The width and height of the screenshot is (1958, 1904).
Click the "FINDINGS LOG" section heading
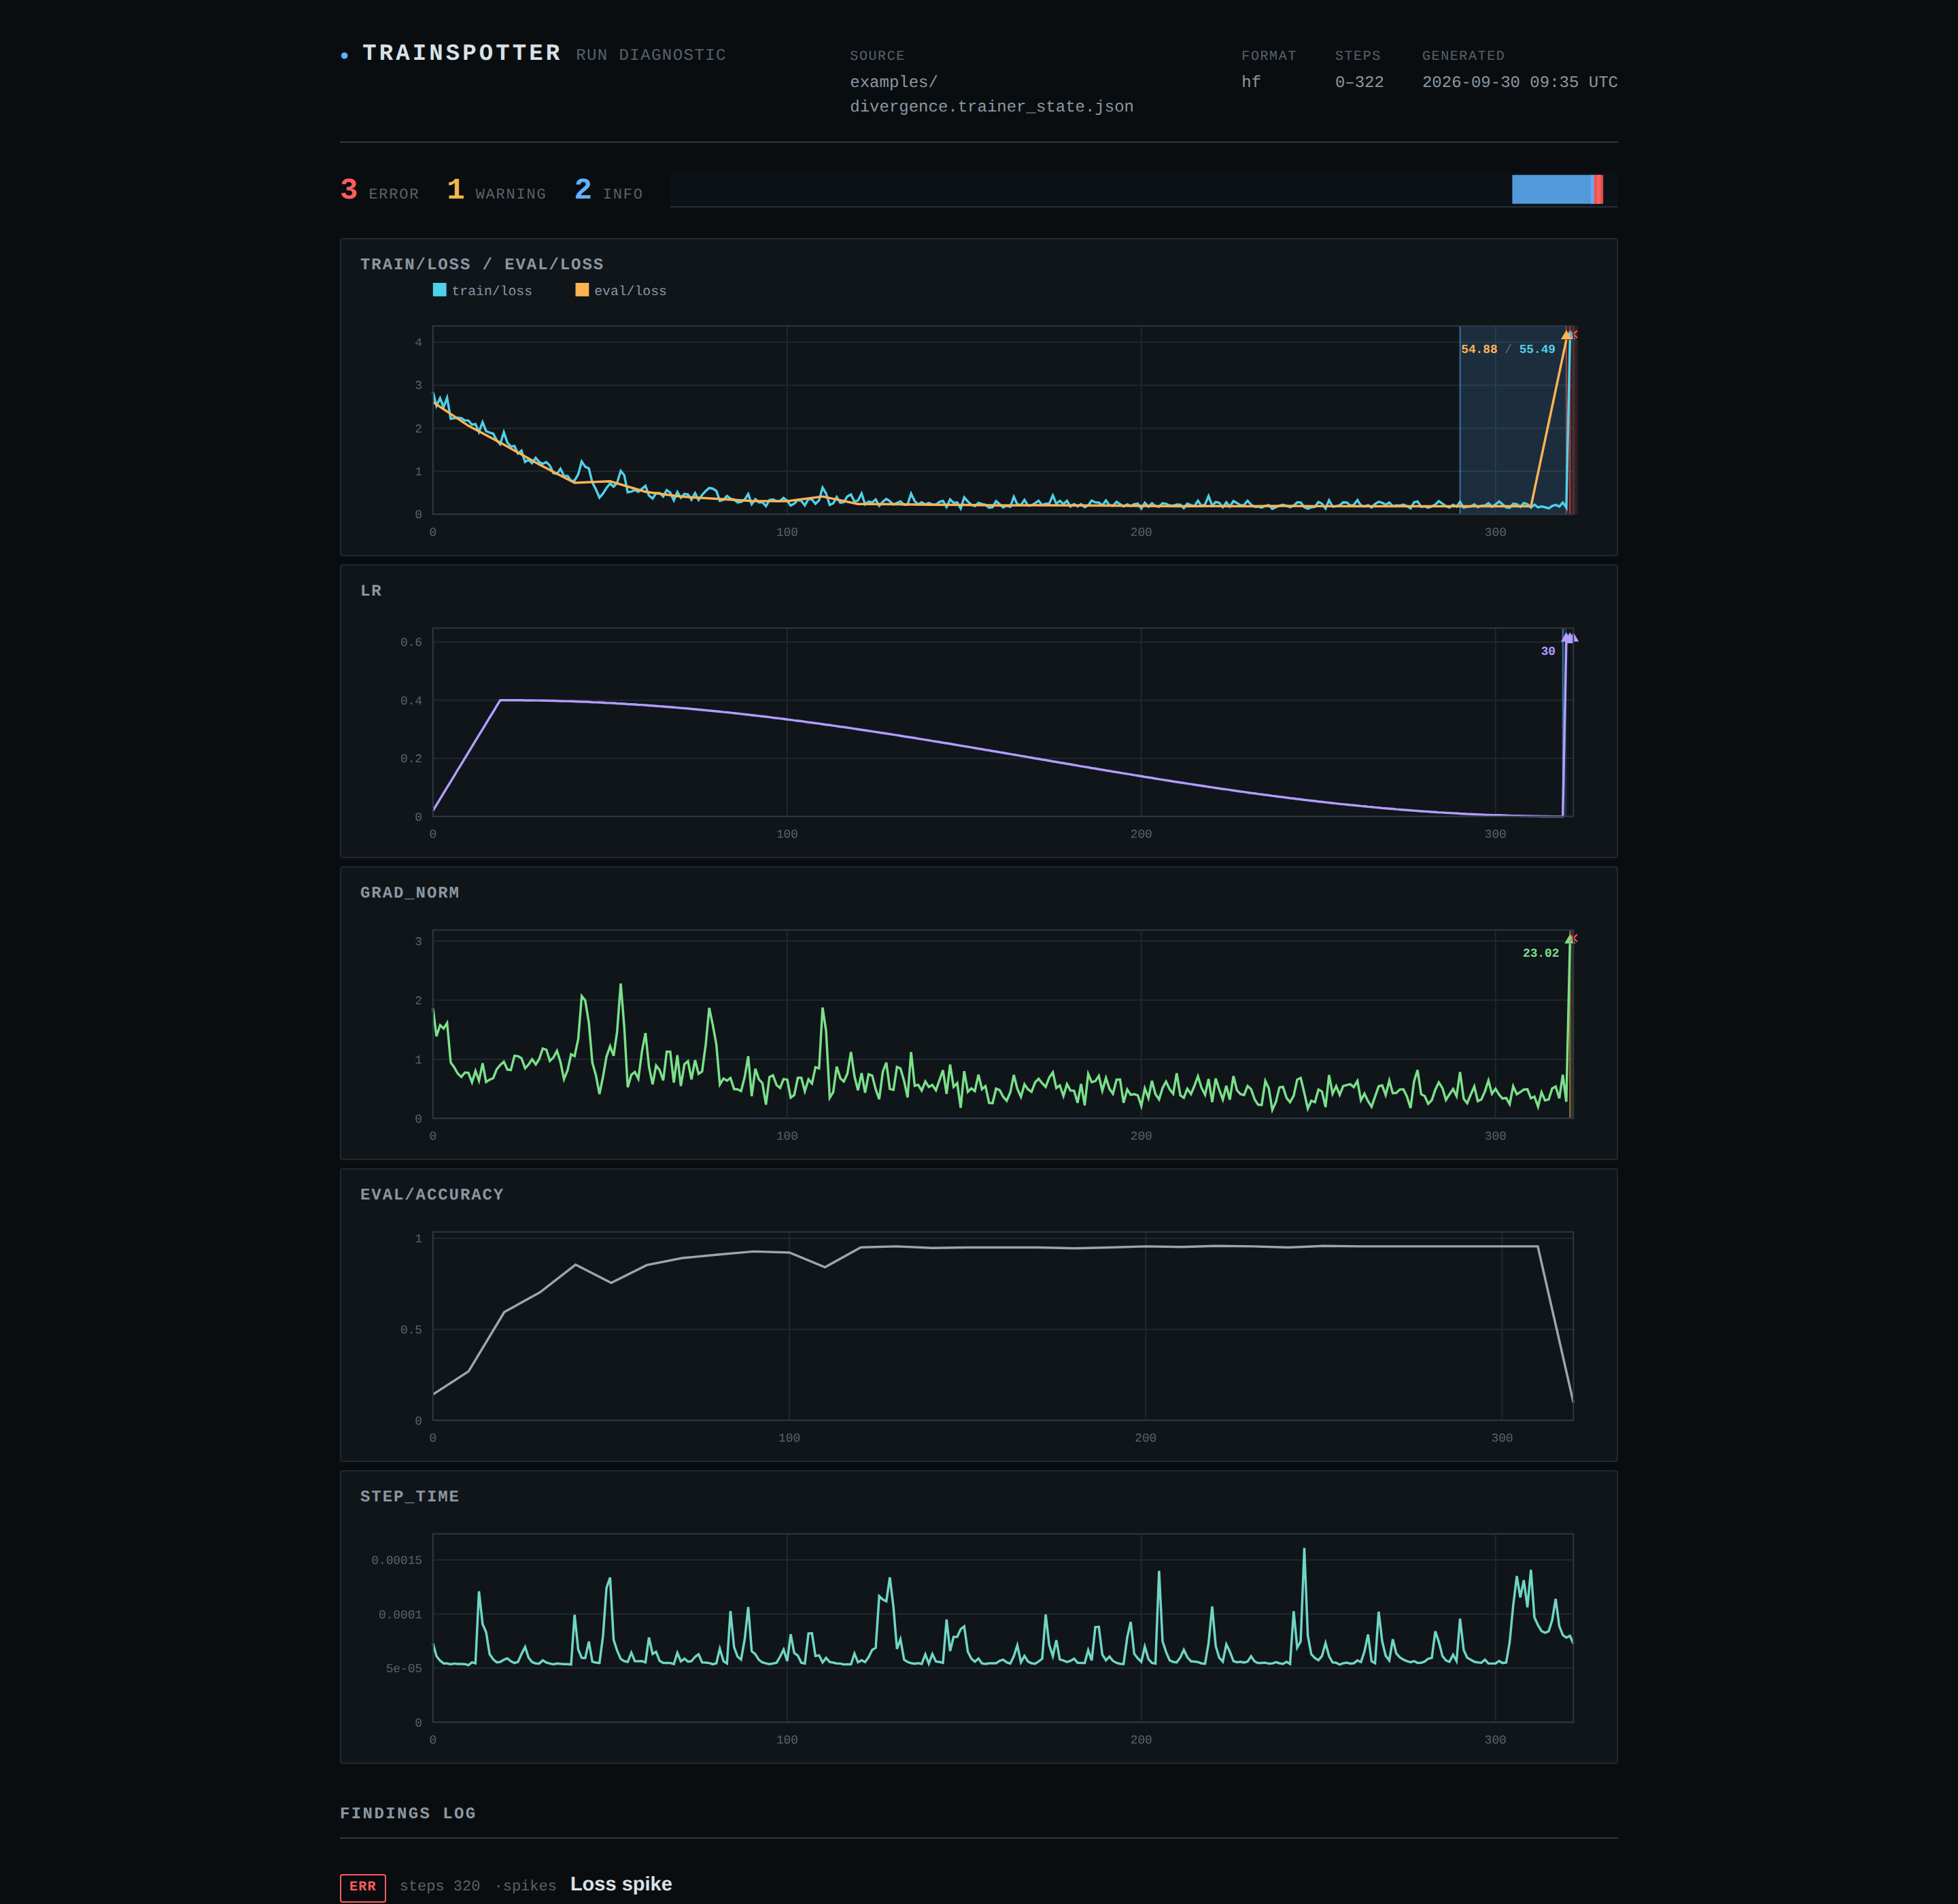point(408,1814)
